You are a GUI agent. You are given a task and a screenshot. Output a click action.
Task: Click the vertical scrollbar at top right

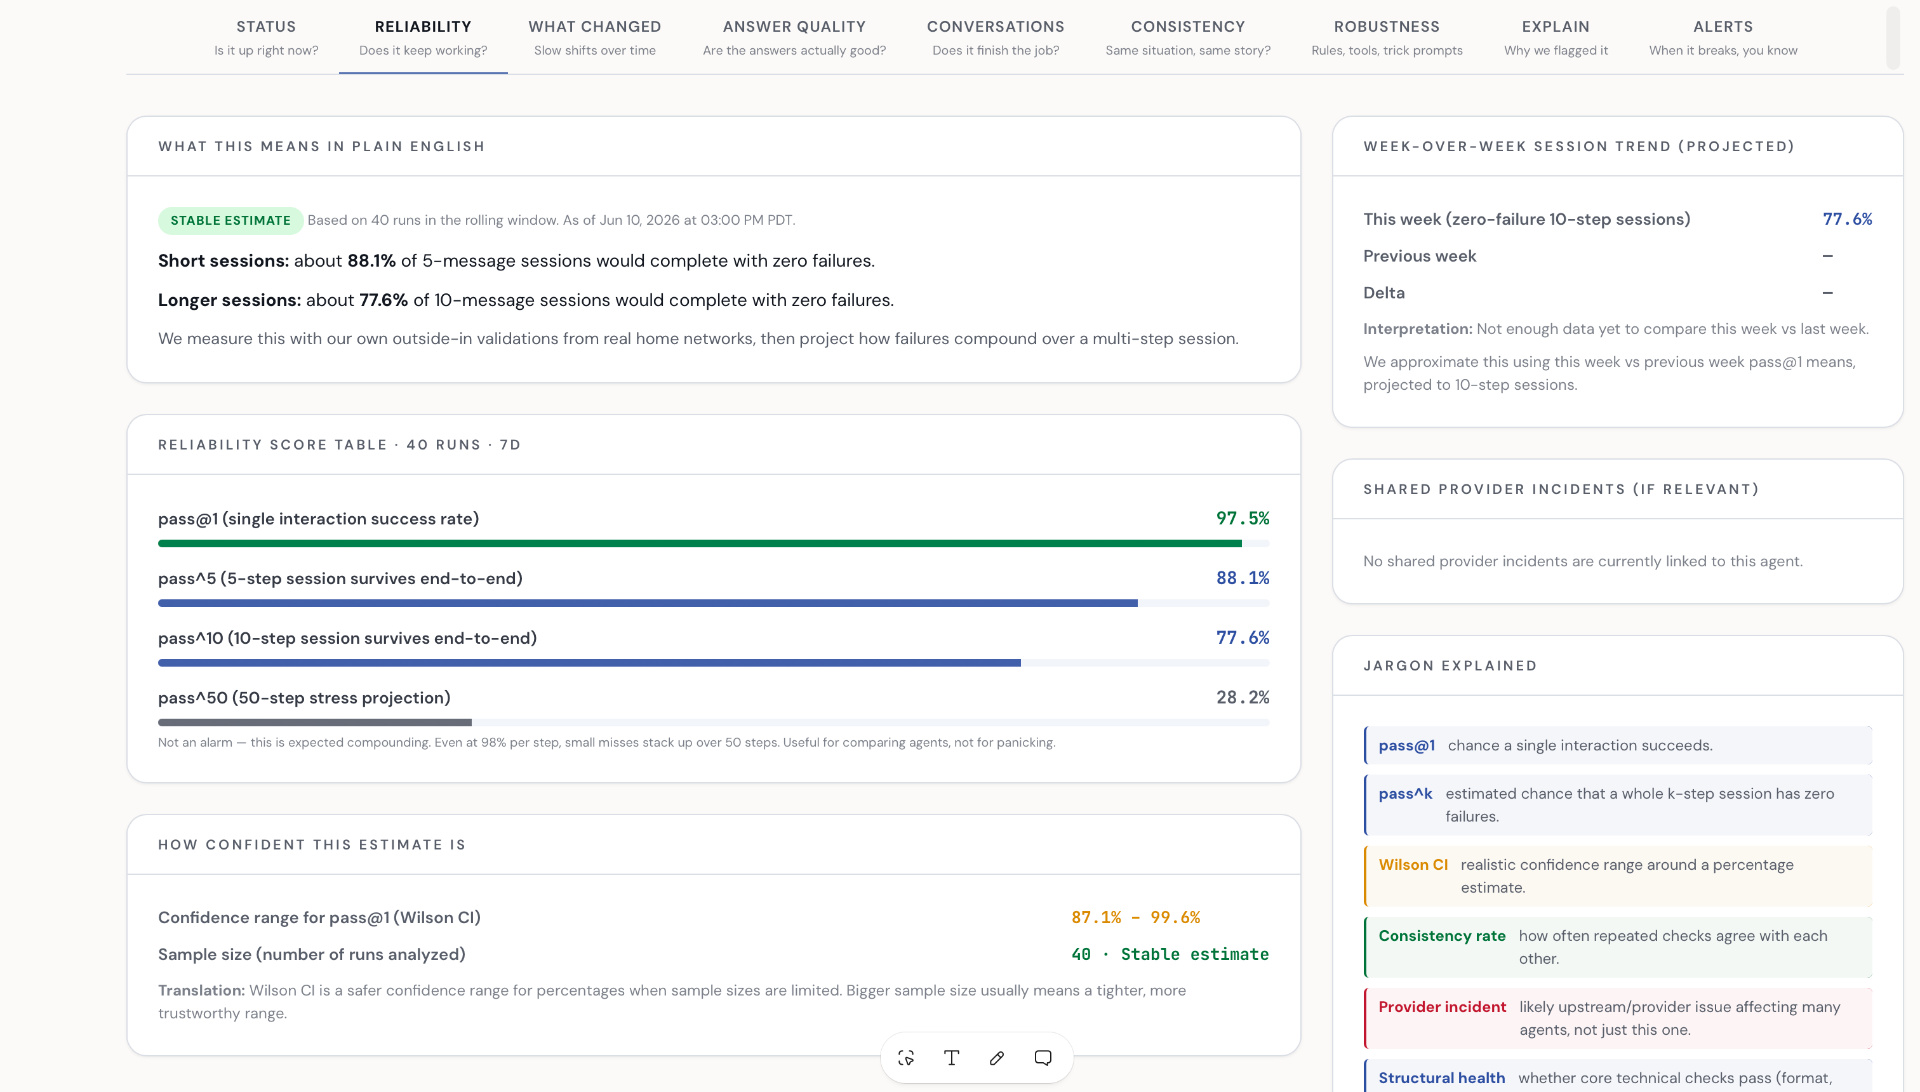(x=1892, y=38)
